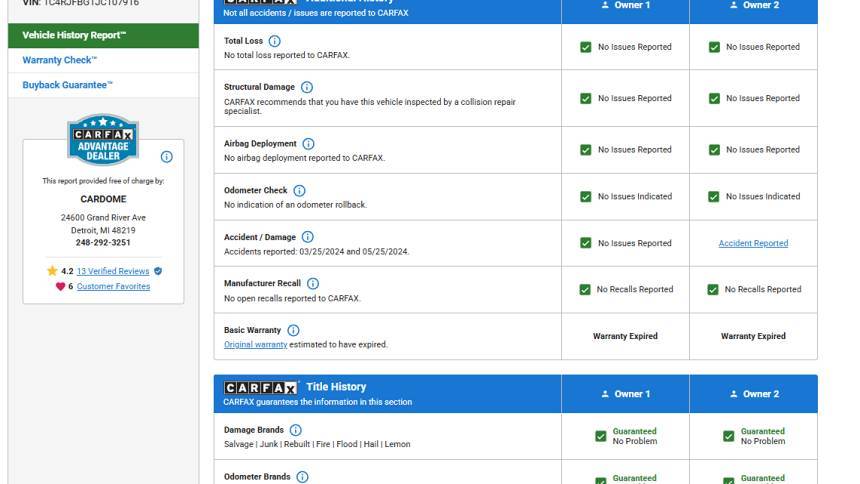Click the Owner 1 Warranty Expired cell
The image size is (860, 484).
625,336
